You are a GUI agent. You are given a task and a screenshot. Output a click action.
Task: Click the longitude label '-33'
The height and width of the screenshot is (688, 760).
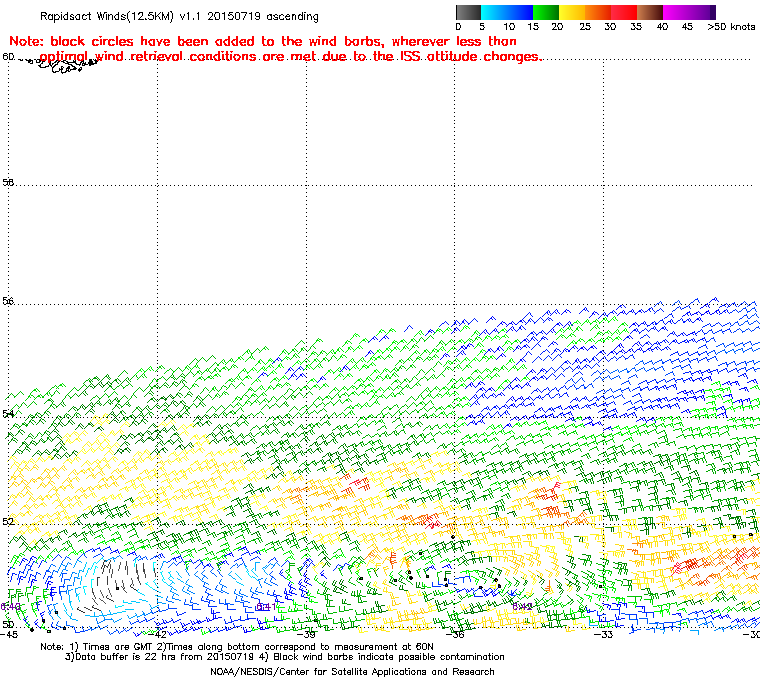603,635
